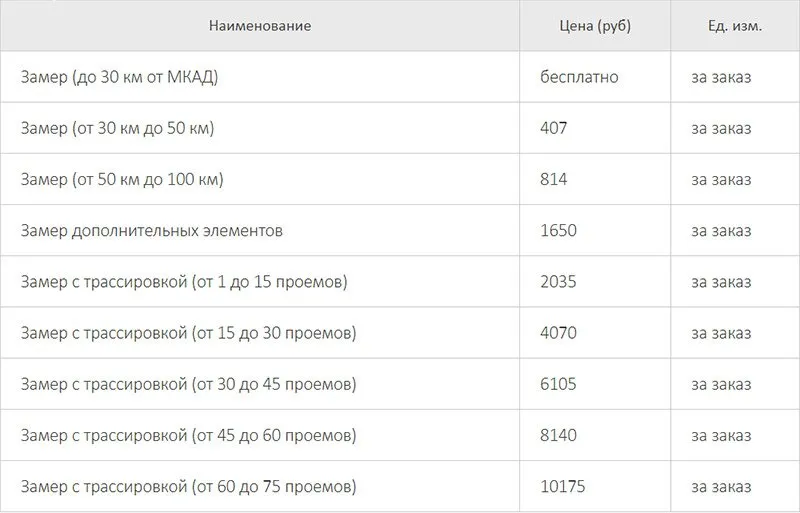800x513 pixels.
Task: Click the Ед. изм. column header
Action: click(x=735, y=26)
